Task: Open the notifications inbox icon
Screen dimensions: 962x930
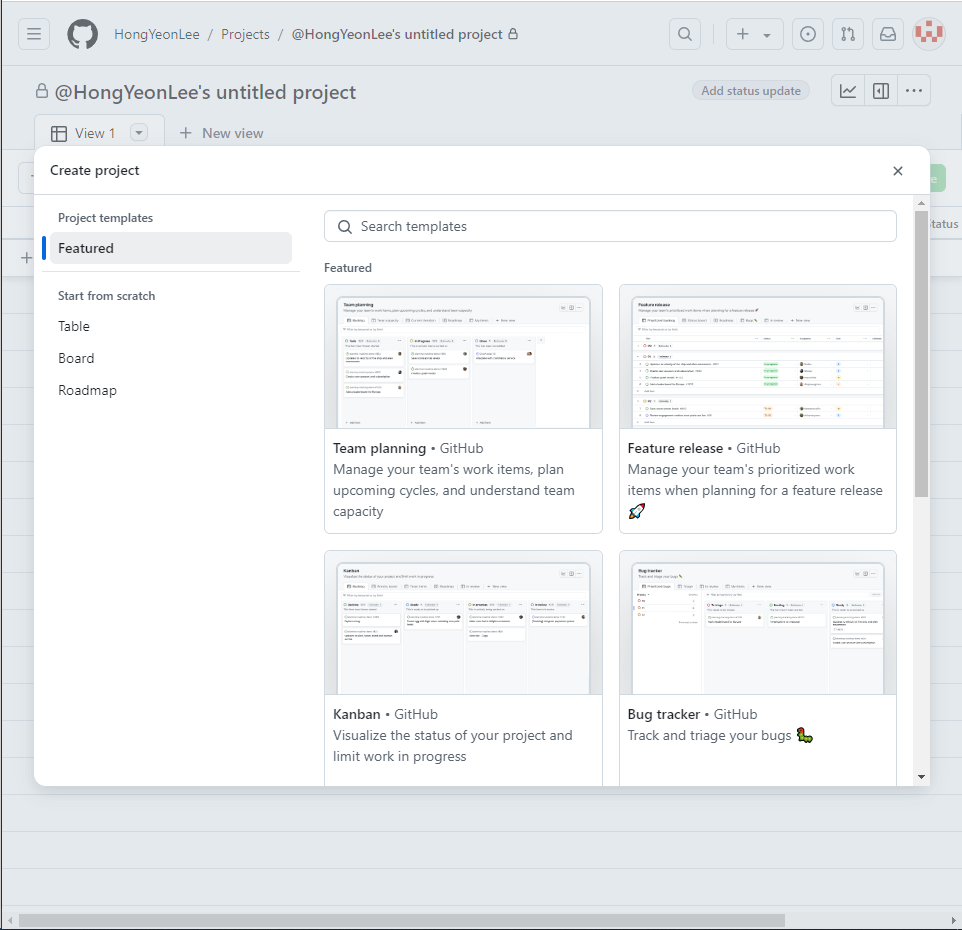Action: 888,34
